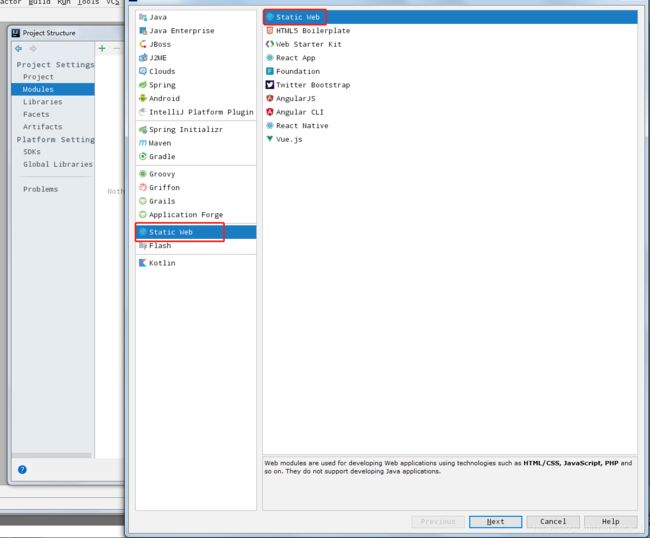Pick the Angular CLI icon
Viewport: 650px width, 538px height.
(270, 112)
